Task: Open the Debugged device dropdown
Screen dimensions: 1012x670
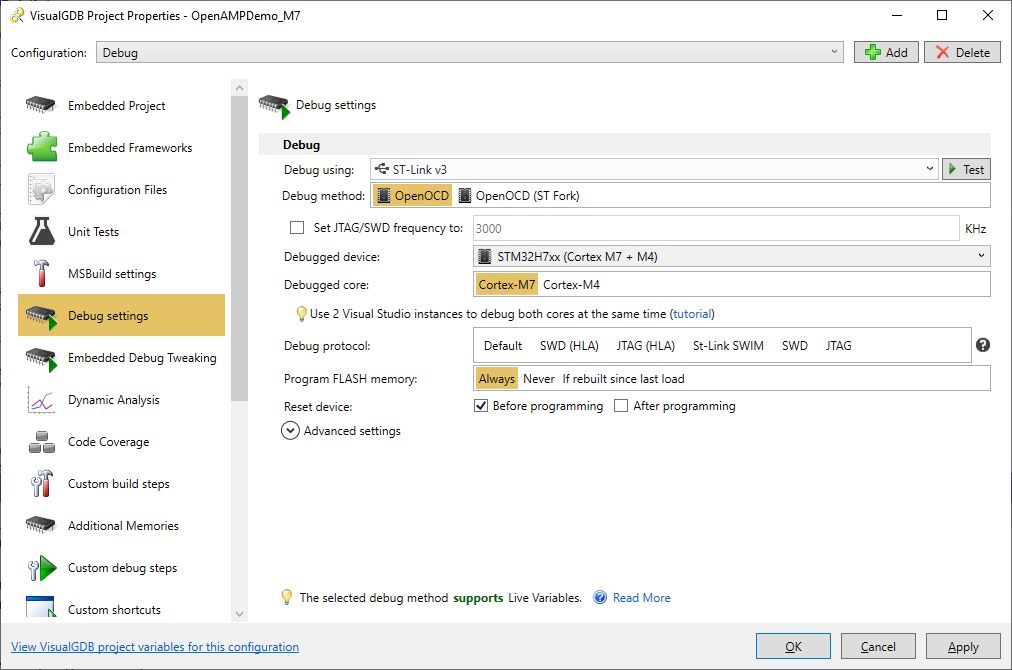Action: click(731, 256)
